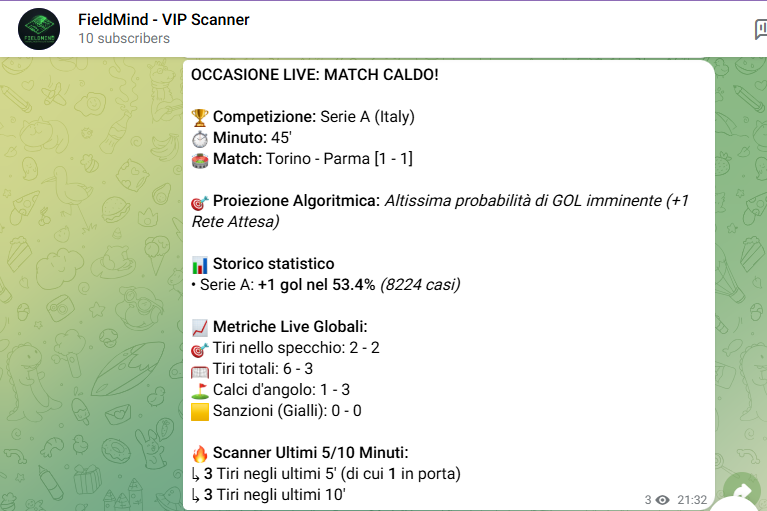Click the corner flag emoji beside Calci d'angolo
Image resolution: width=767 pixels, height=511 pixels.
(x=200, y=390)
